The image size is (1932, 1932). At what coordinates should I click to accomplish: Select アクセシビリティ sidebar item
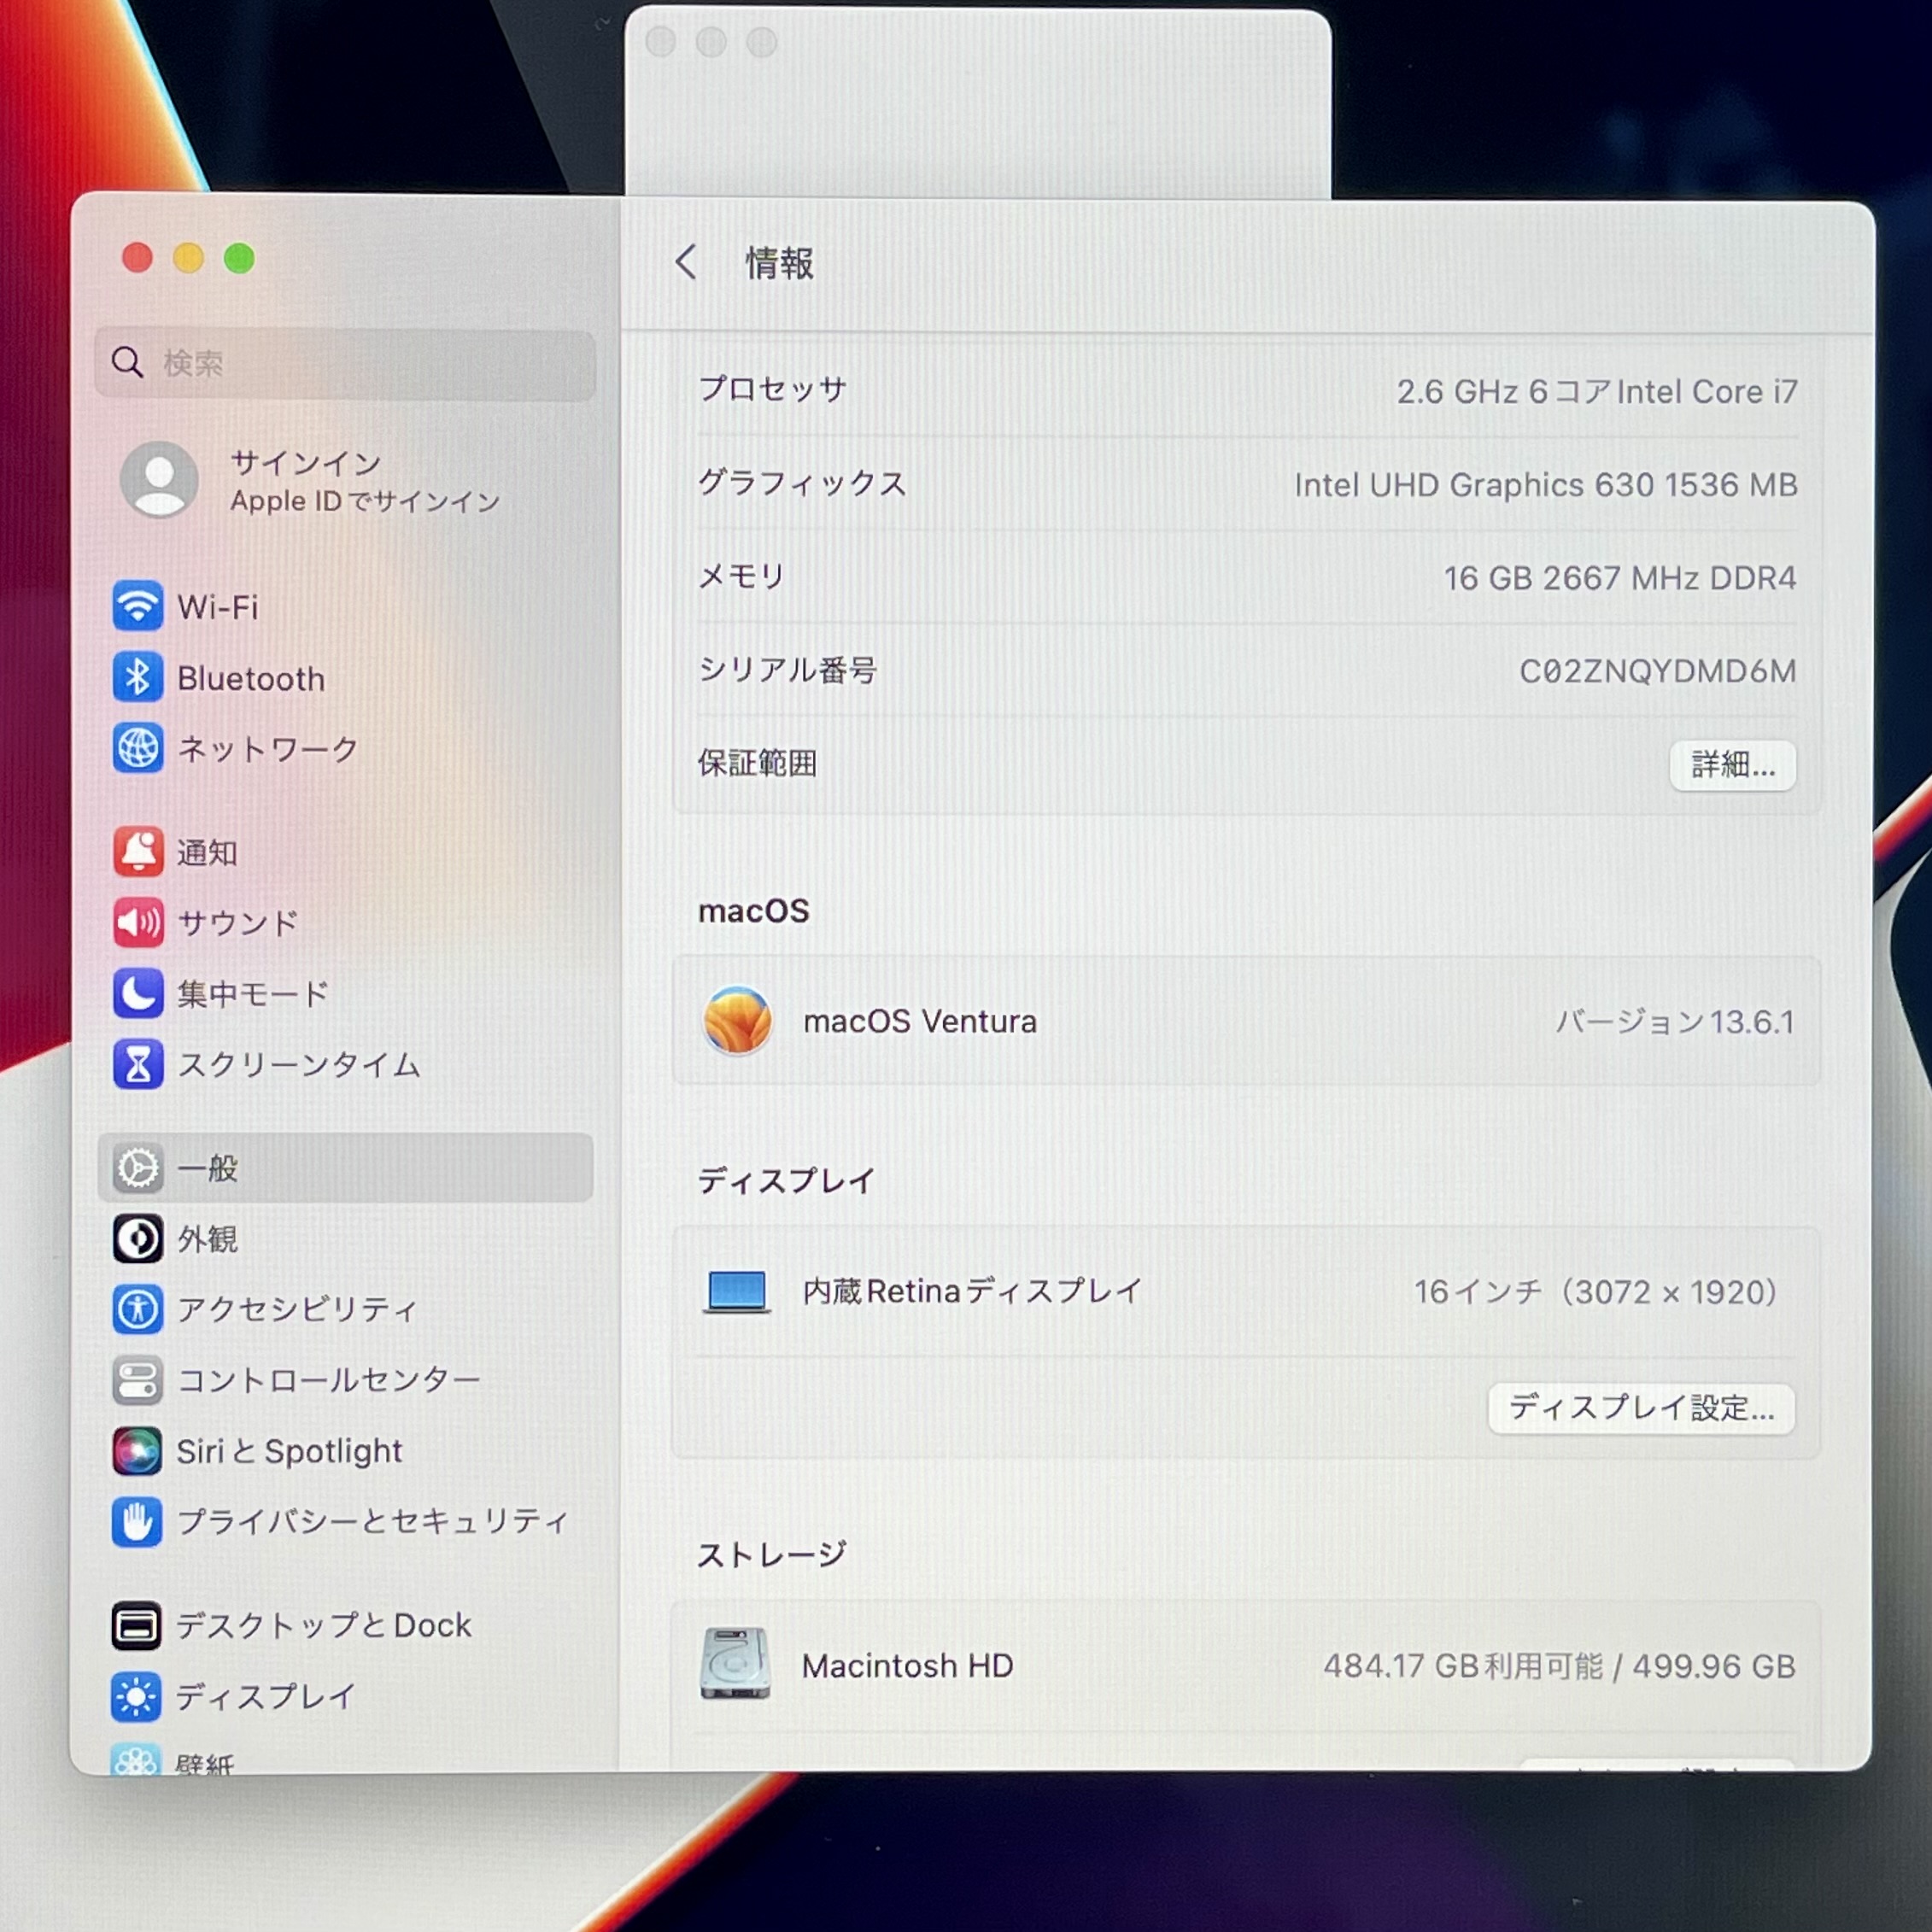point(297,1309)
